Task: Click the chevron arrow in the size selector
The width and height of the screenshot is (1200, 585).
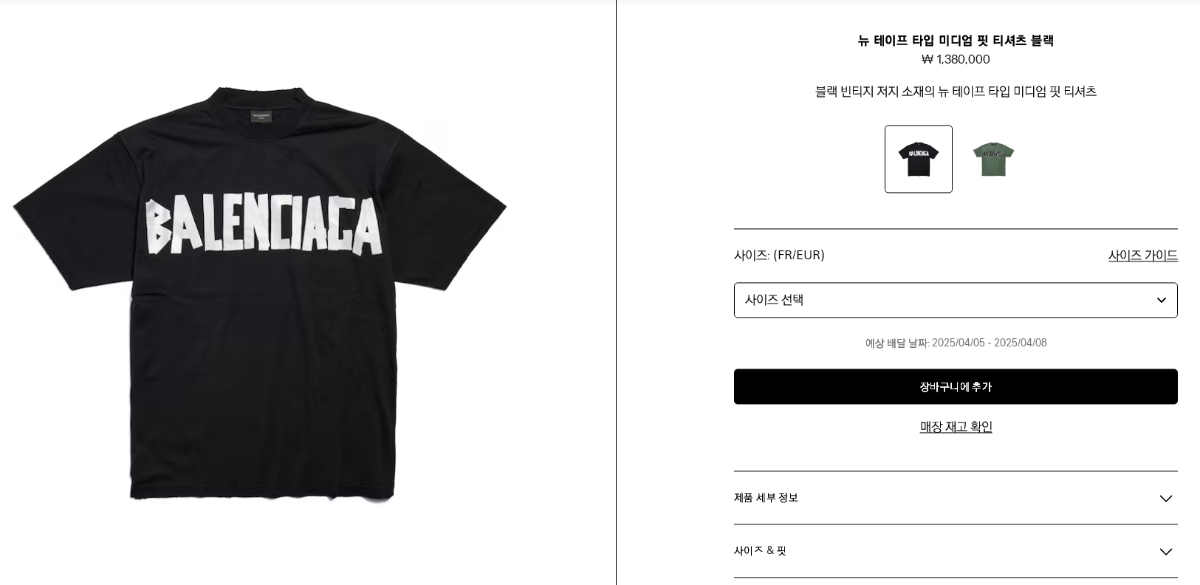Action: pyautogui.click(x=1161, y=300)
